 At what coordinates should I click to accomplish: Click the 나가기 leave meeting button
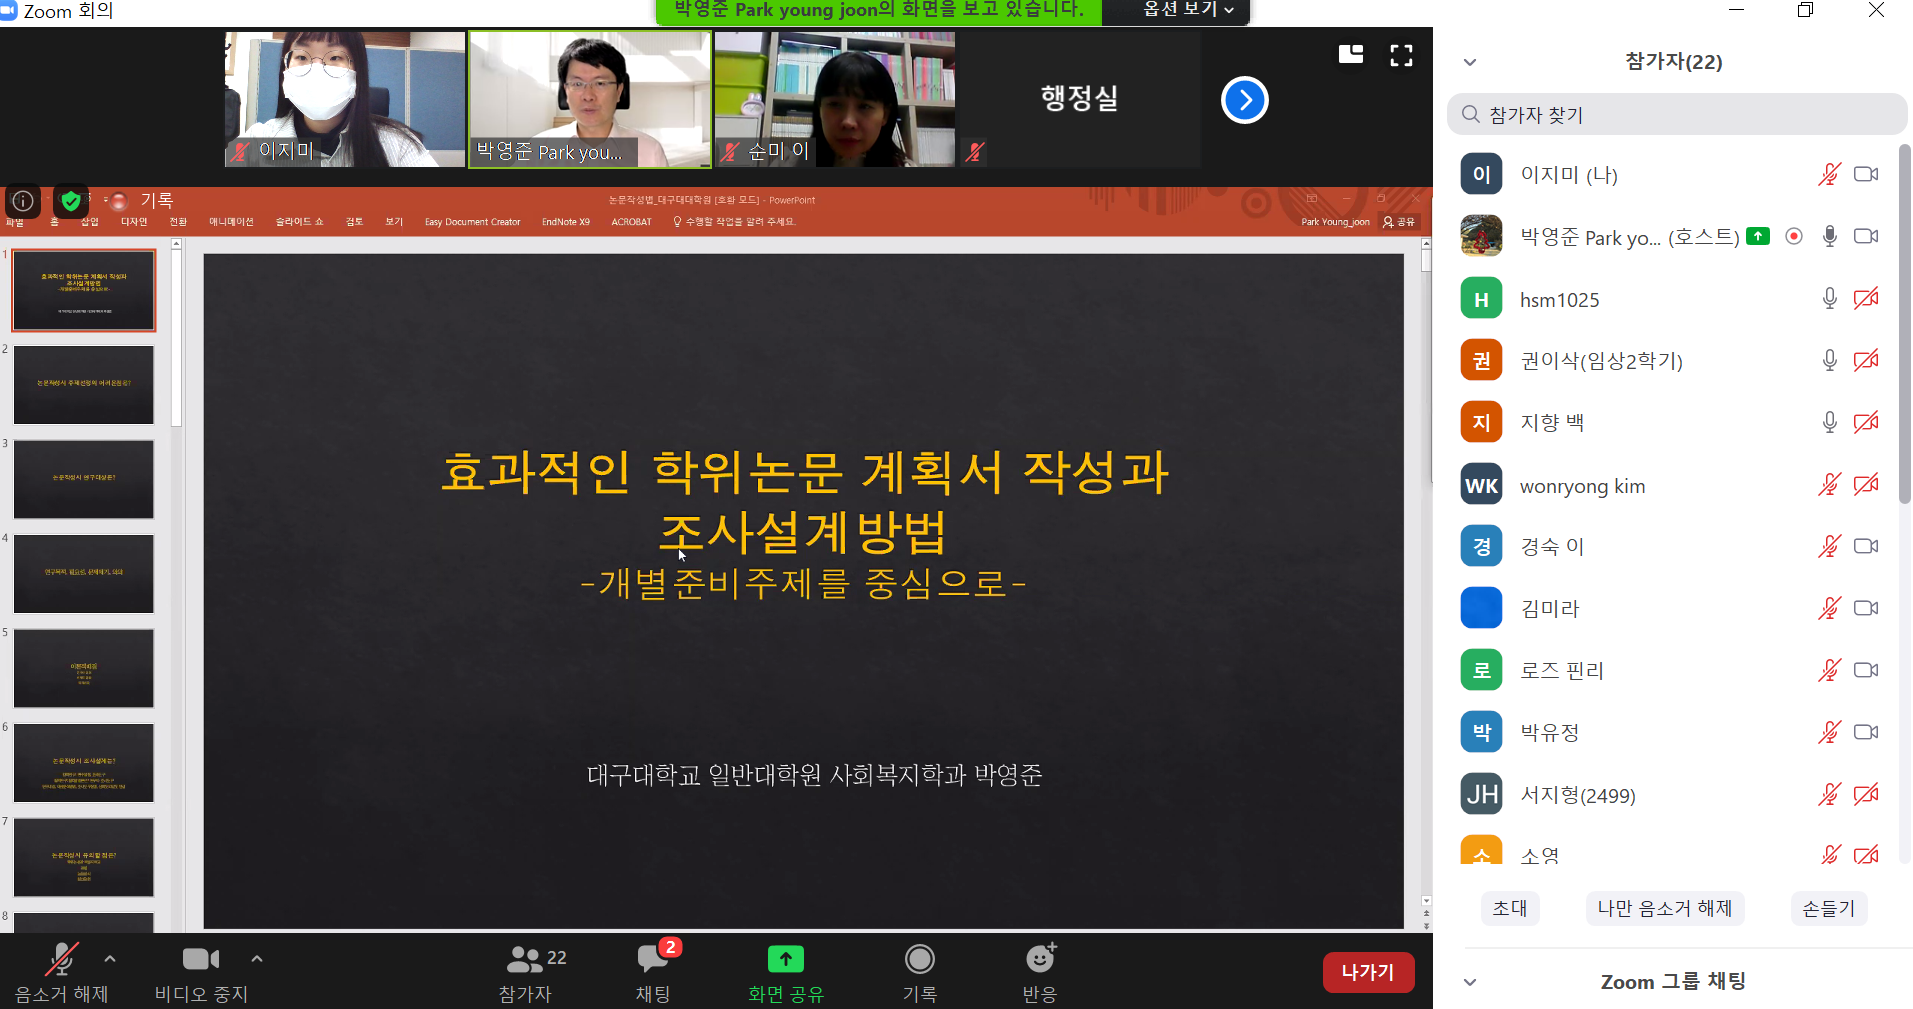point(1367,972)
